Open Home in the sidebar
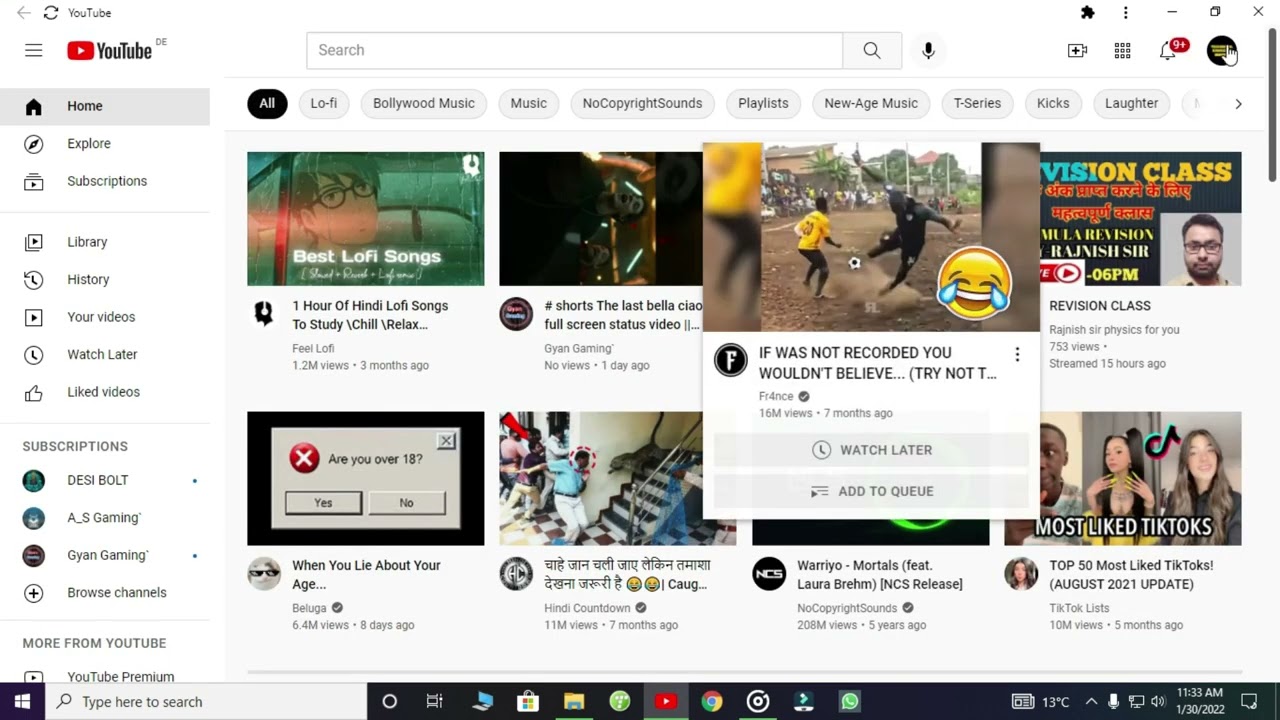1280x720 pixels. point(105,106)
